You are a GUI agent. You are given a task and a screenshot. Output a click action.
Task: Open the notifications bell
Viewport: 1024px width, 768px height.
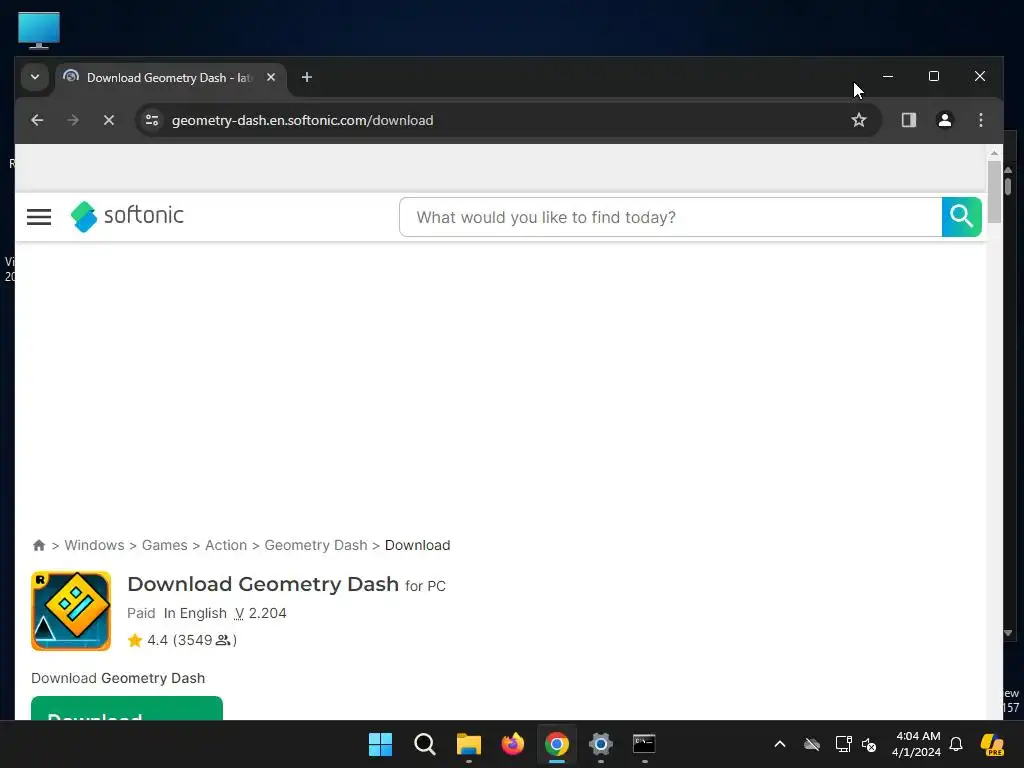(956, 744)
